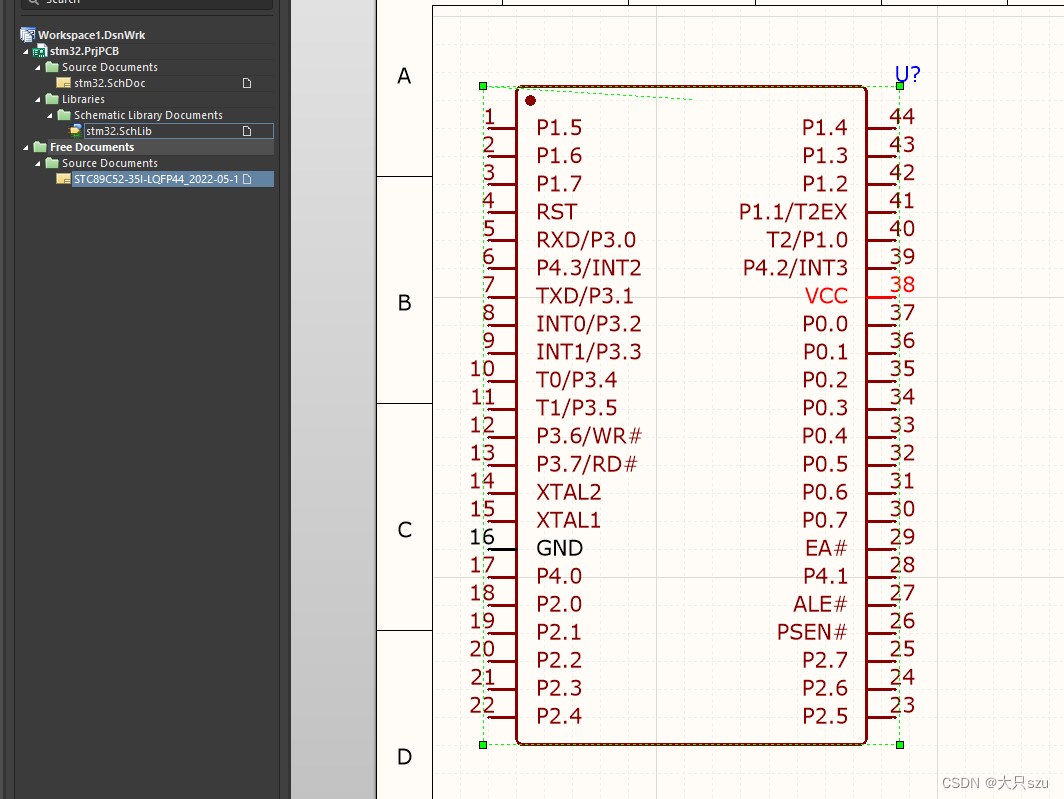1064x799 pixels.
Task: Collapse the Free Documents group
Action: coord(26,147)
